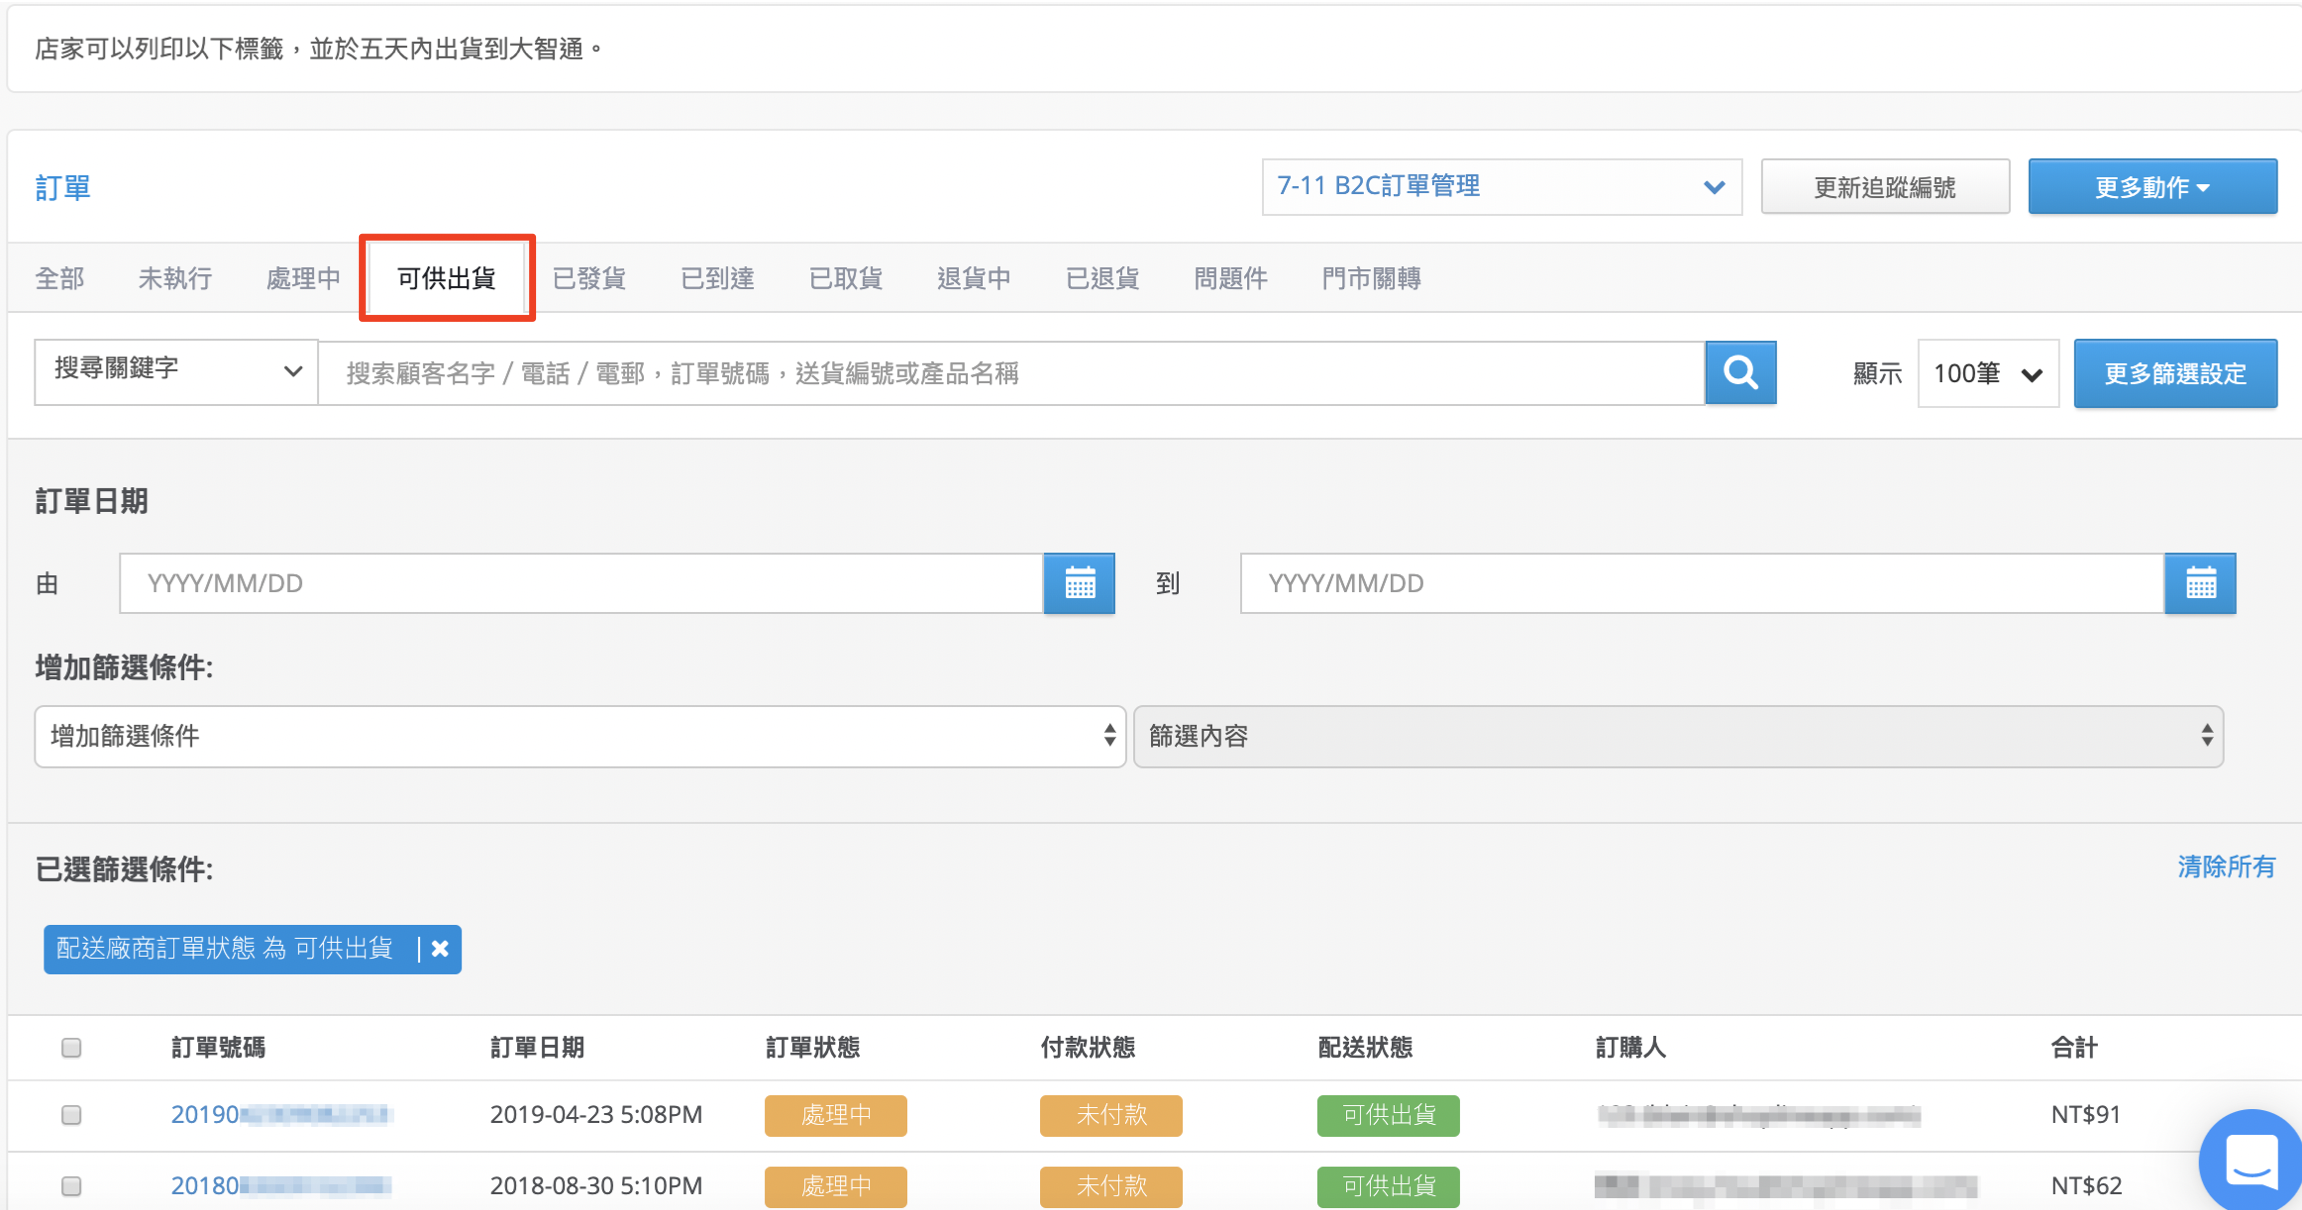Switch to the 退貨中 tab
The height and width of the screenshot is (1210, 2302).
(x=974, y=278)
